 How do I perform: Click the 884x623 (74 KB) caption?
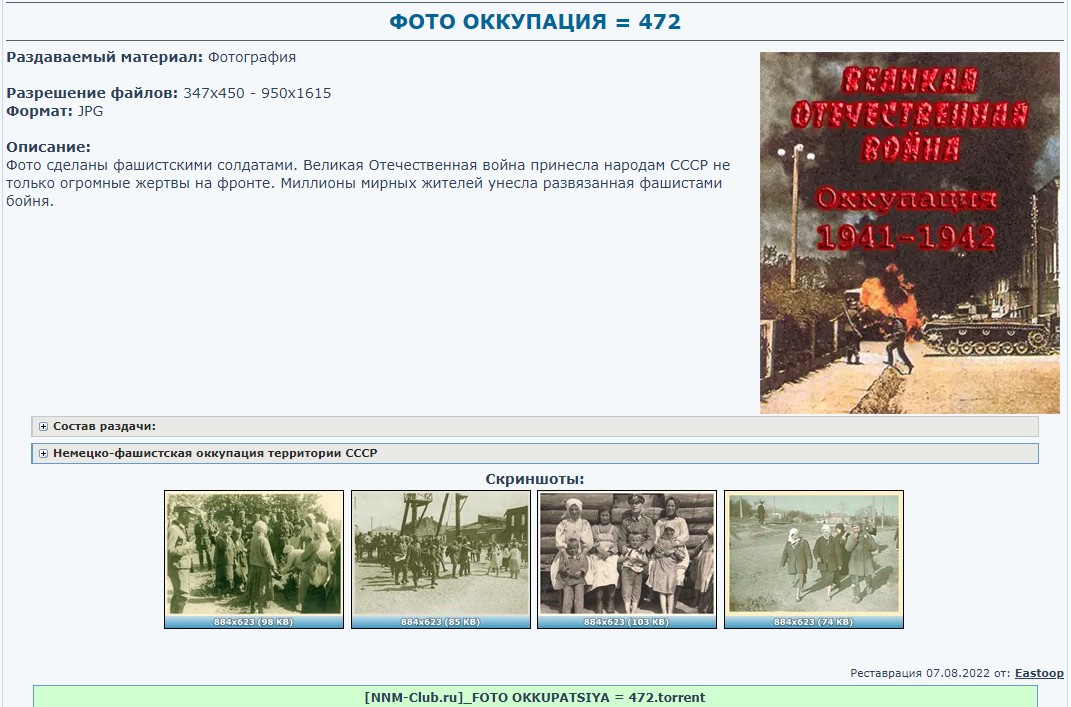[813, 622]
